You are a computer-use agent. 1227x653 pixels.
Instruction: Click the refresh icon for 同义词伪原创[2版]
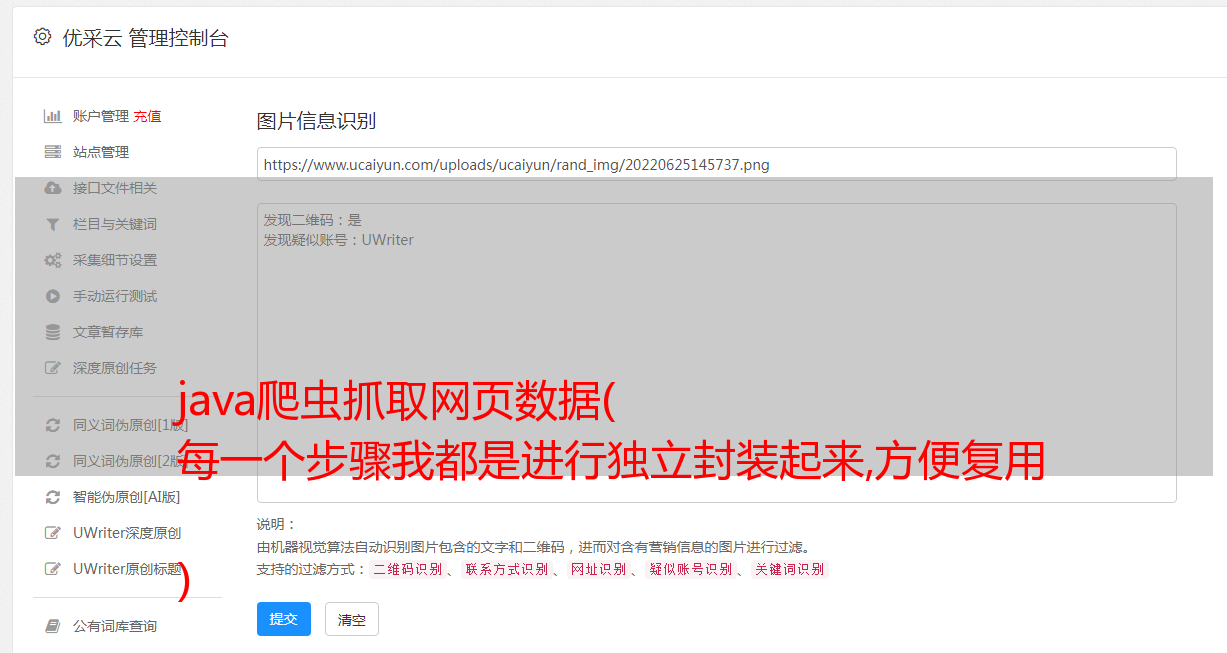click(53, 461)
